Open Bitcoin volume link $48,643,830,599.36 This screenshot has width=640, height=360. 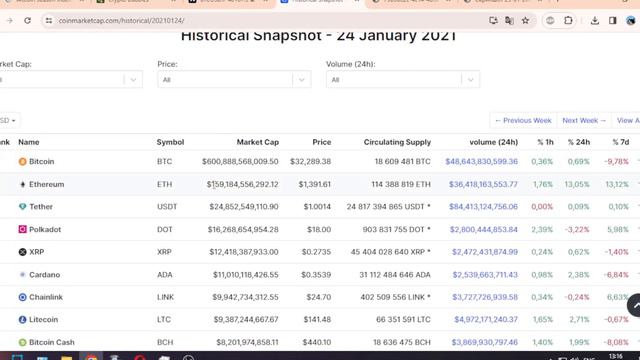(482, 162)
